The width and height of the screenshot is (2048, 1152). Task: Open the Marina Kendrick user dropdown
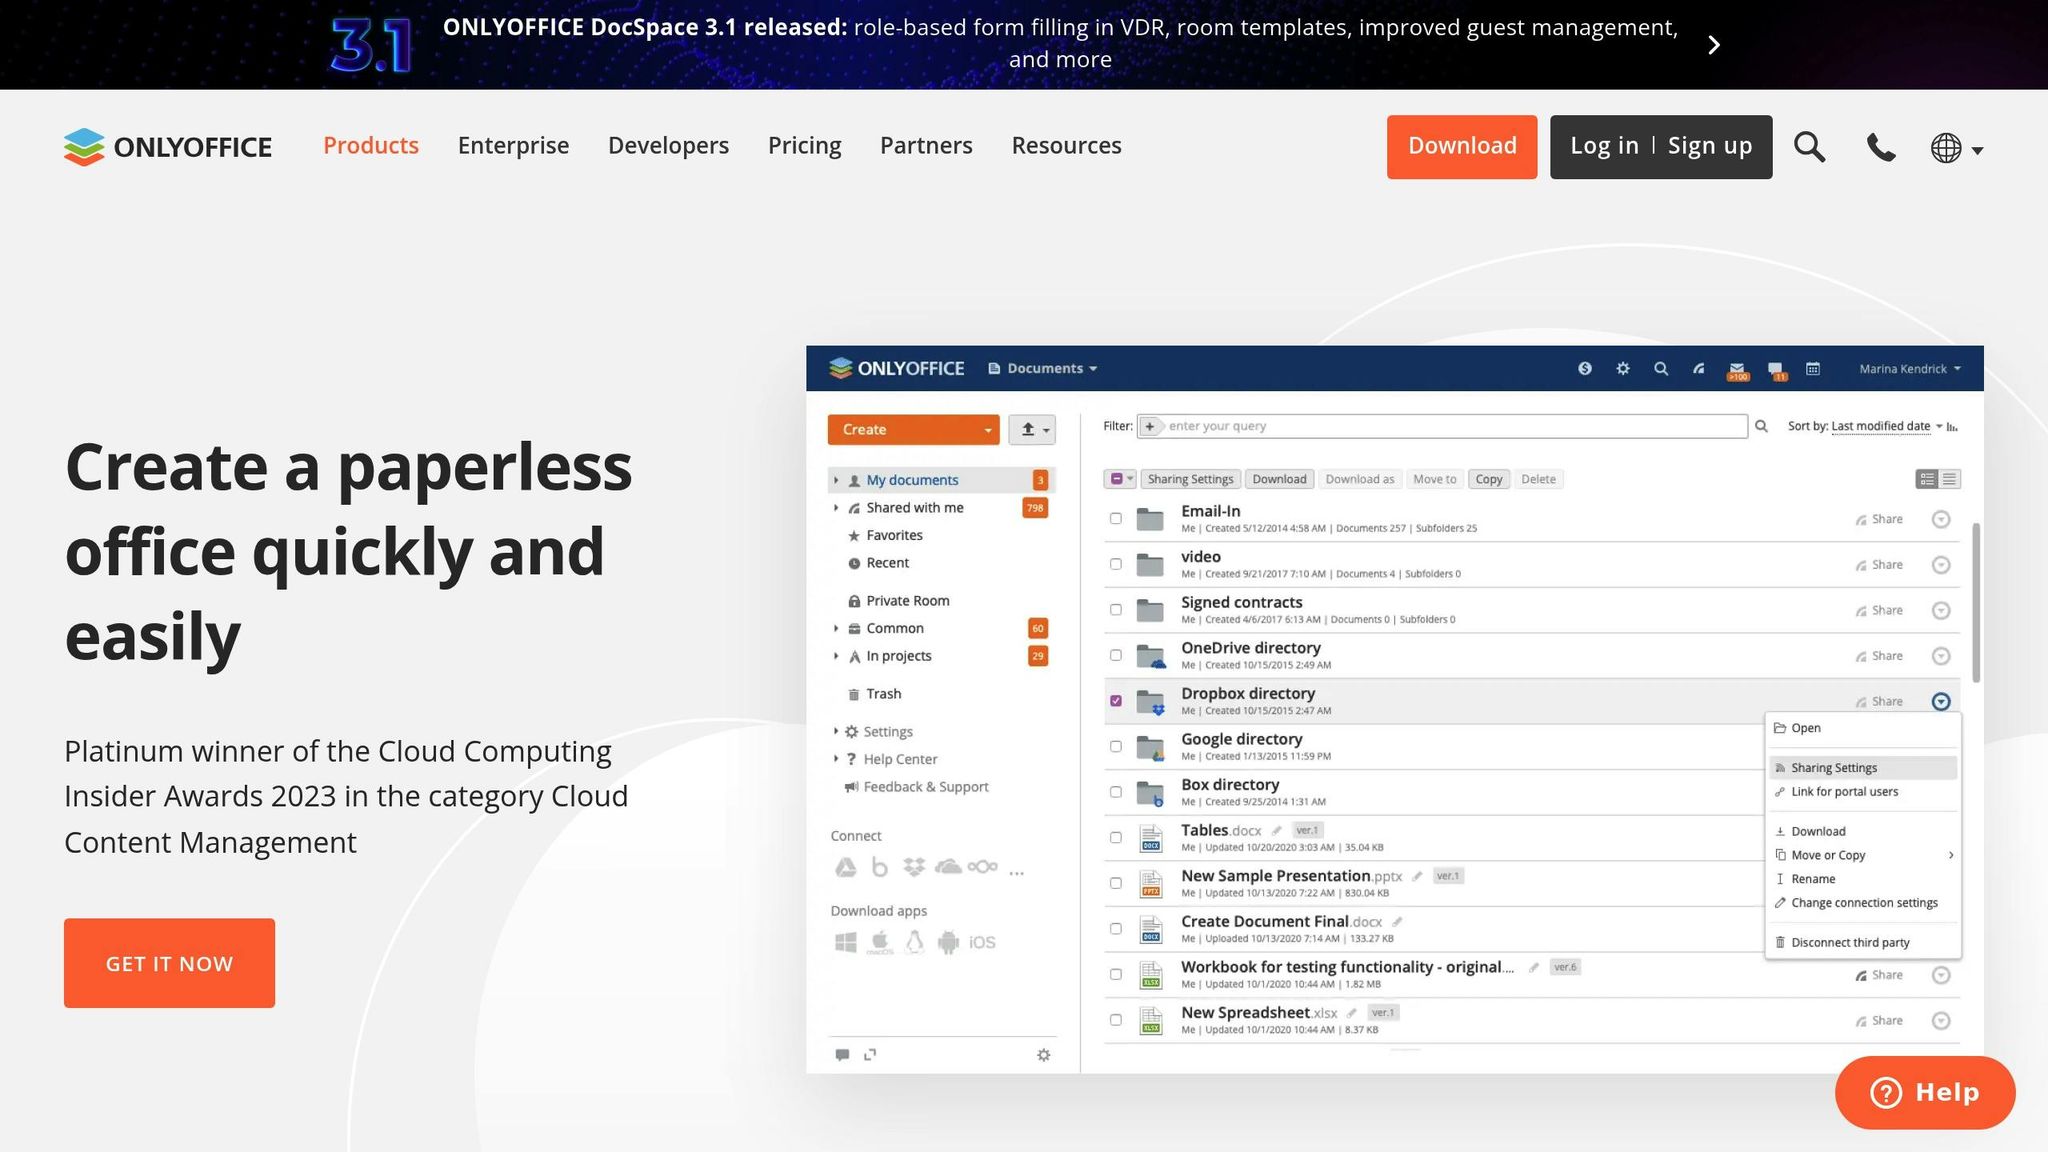pyautogui.click(x=1910, y=369)
